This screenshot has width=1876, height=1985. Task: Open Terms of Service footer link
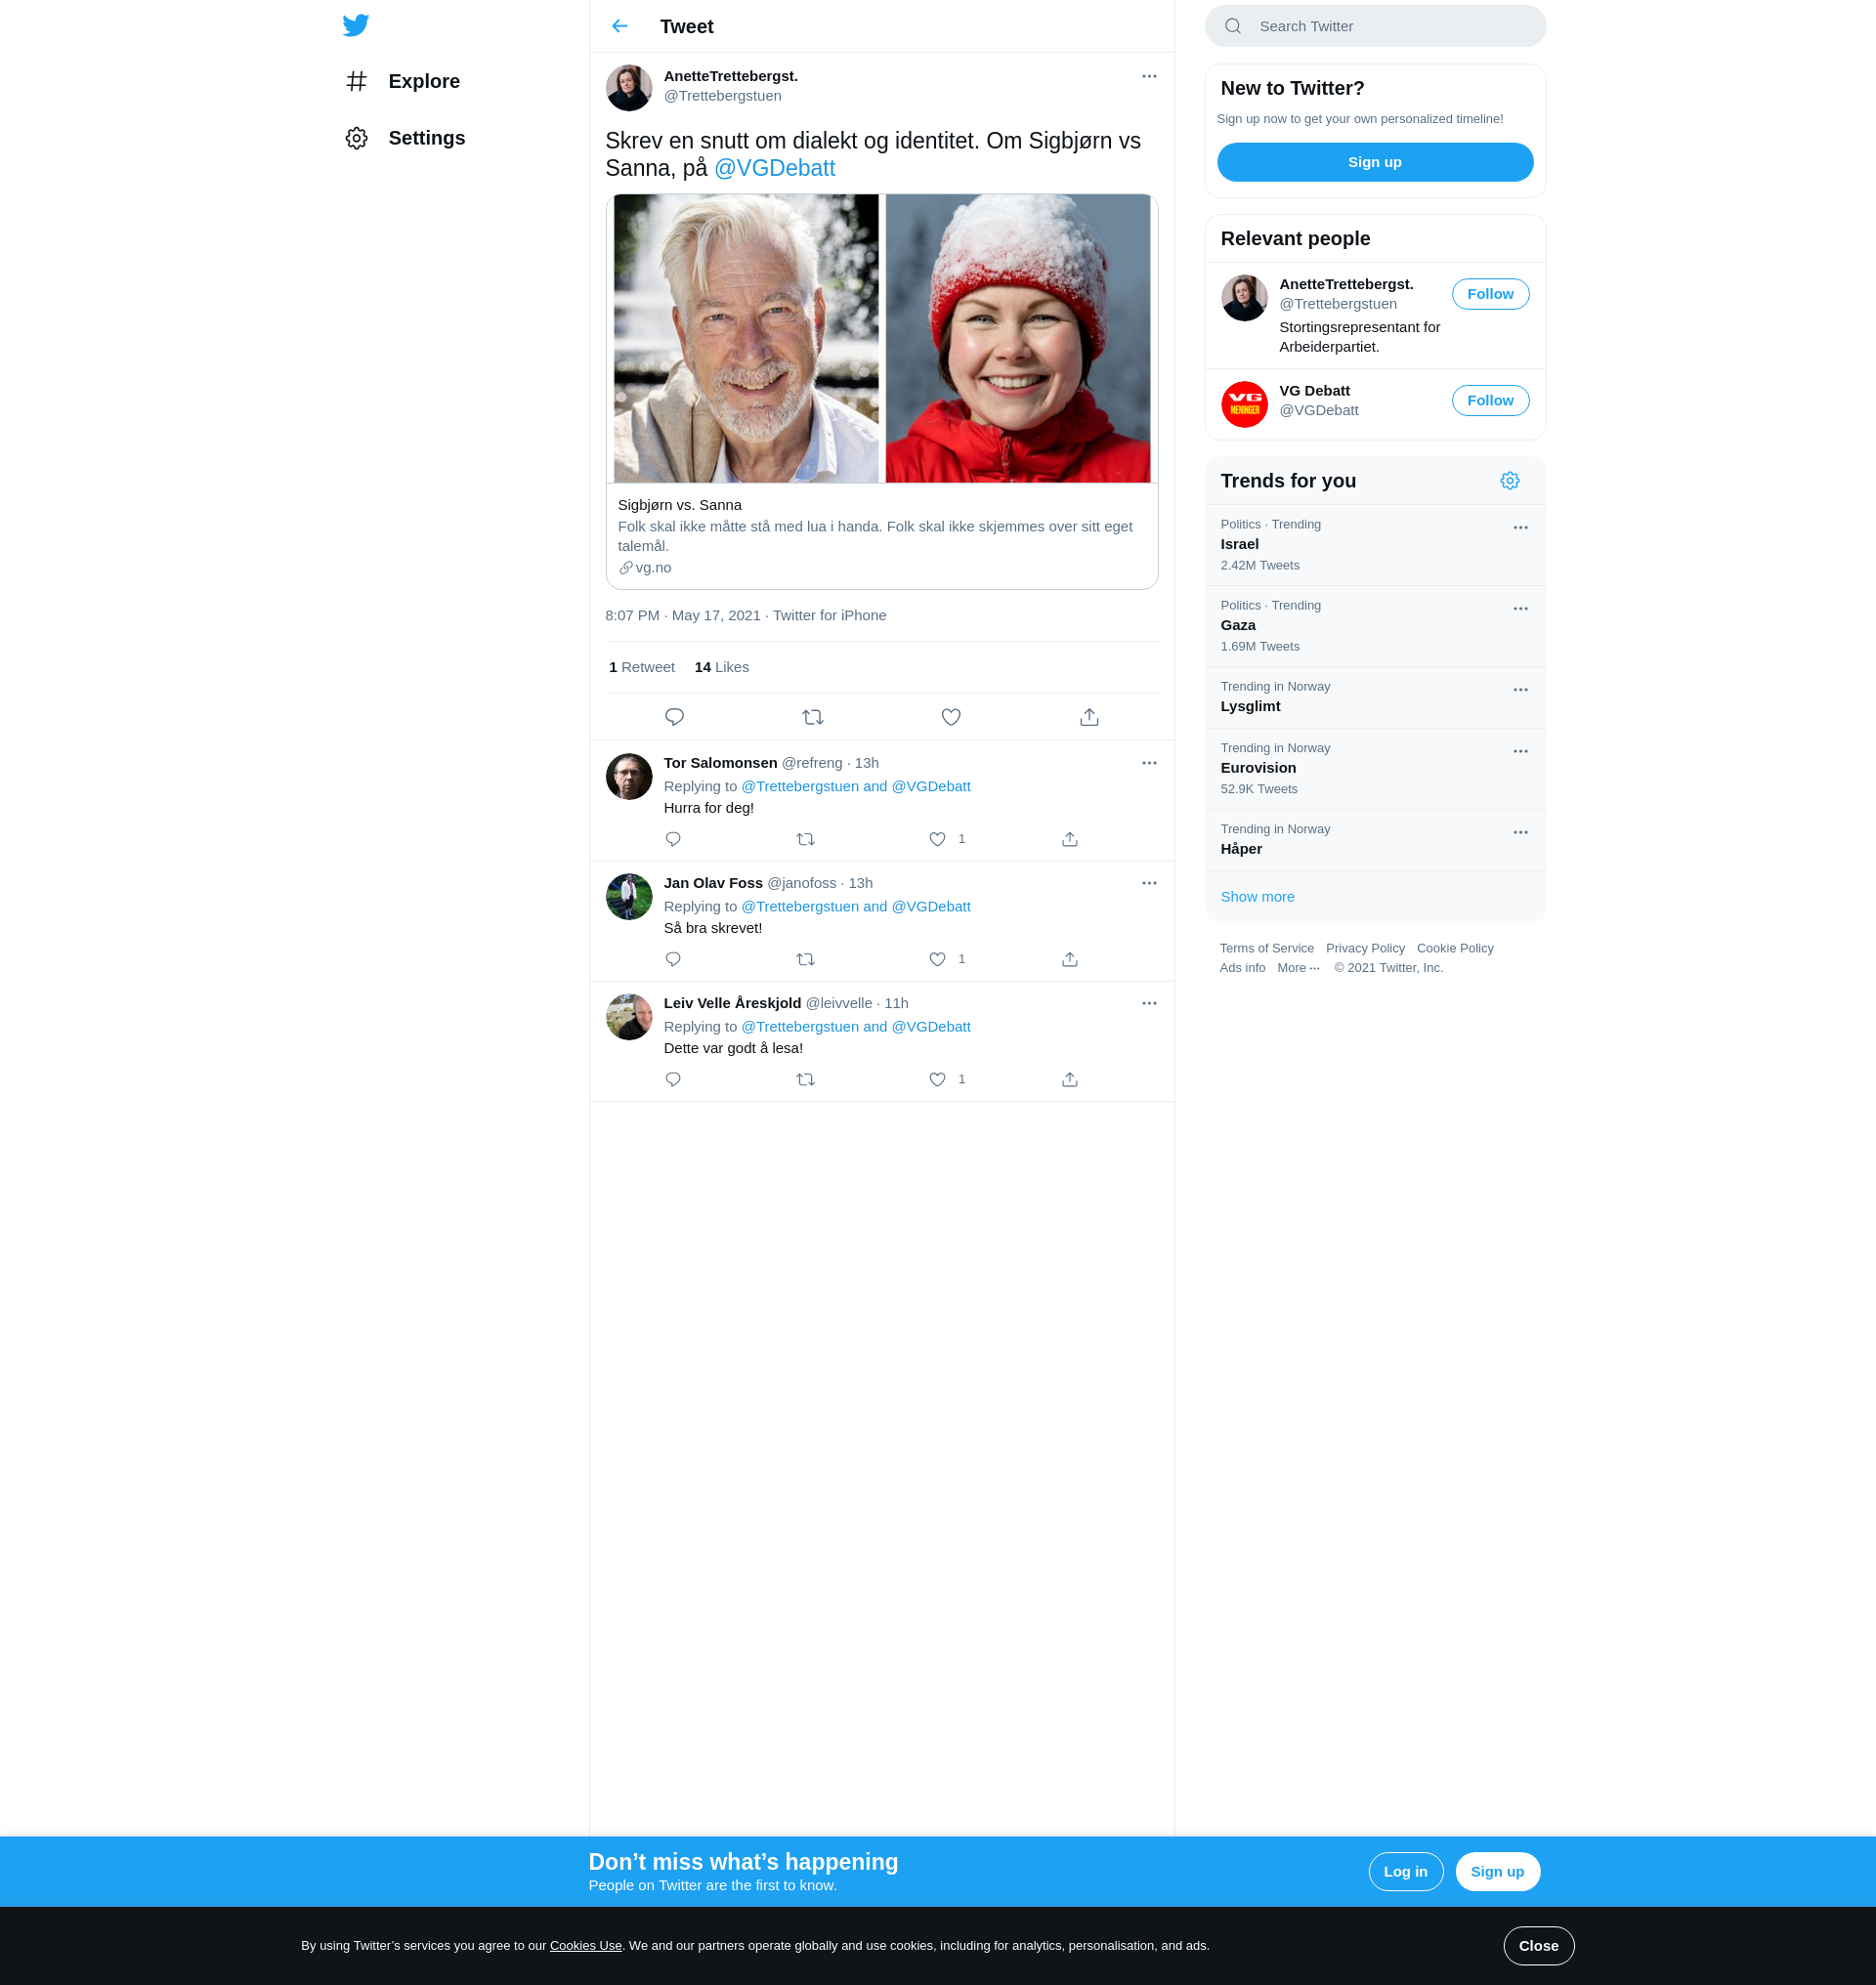click(1266, 948)
